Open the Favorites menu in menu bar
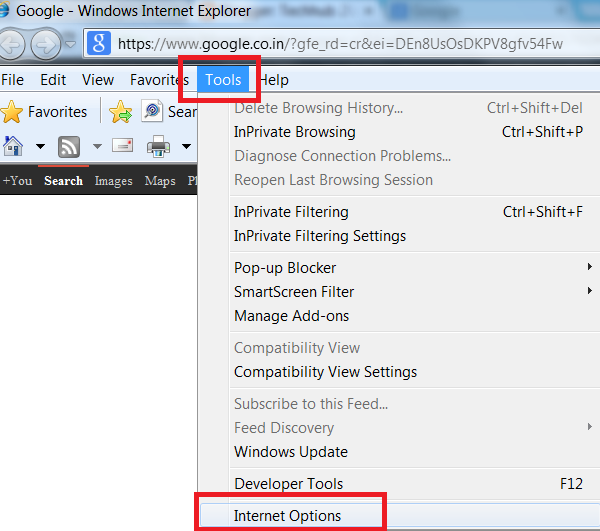600x531 pixels. click(x=159, y=80)
